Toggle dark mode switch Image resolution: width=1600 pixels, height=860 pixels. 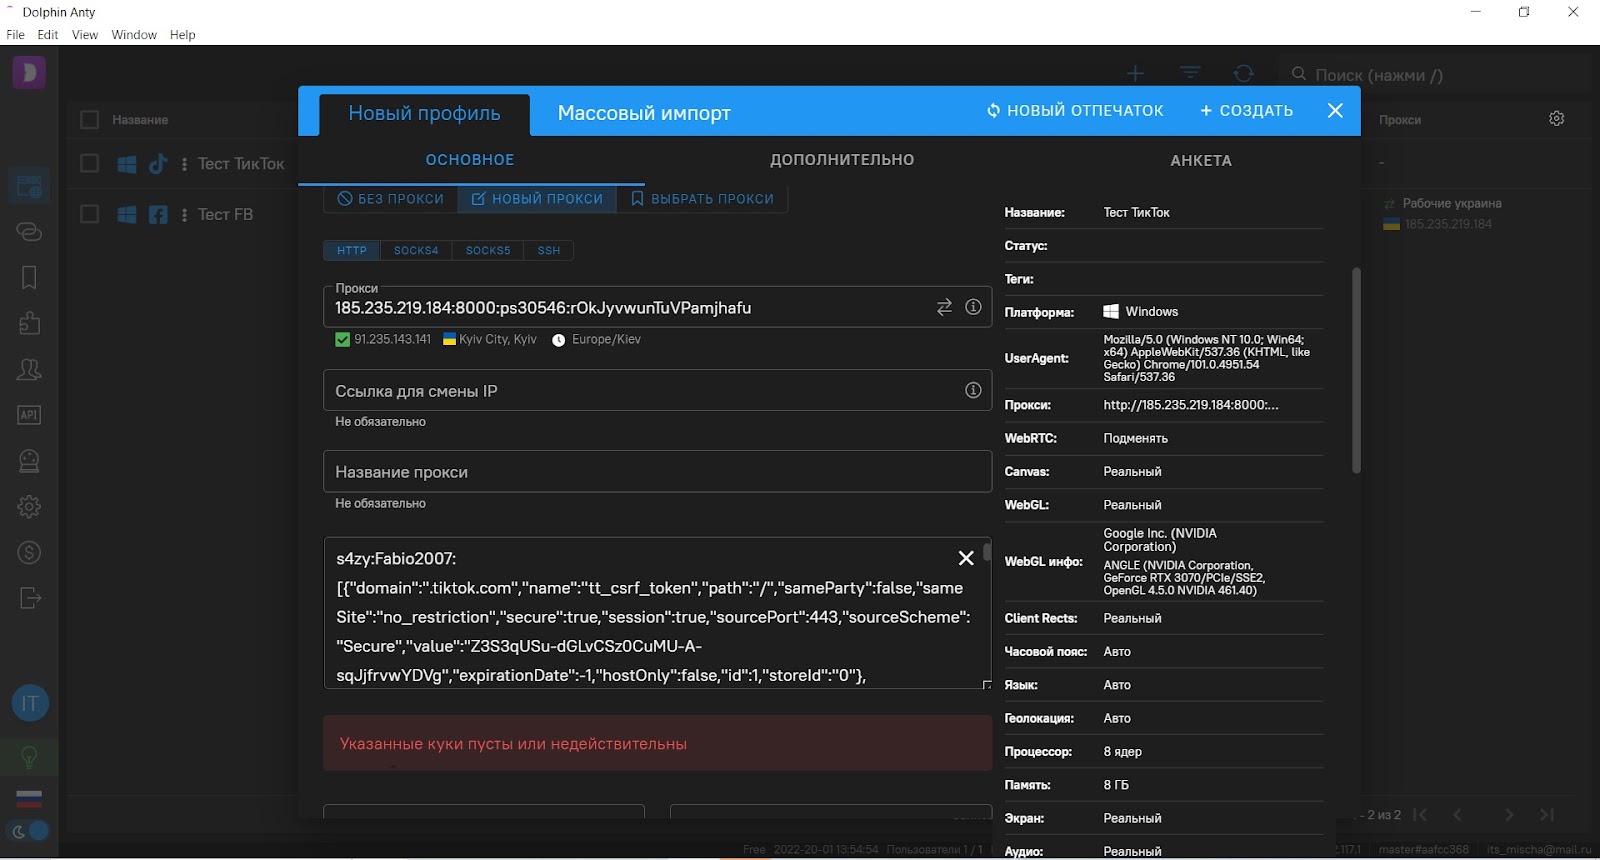[29, 831]
